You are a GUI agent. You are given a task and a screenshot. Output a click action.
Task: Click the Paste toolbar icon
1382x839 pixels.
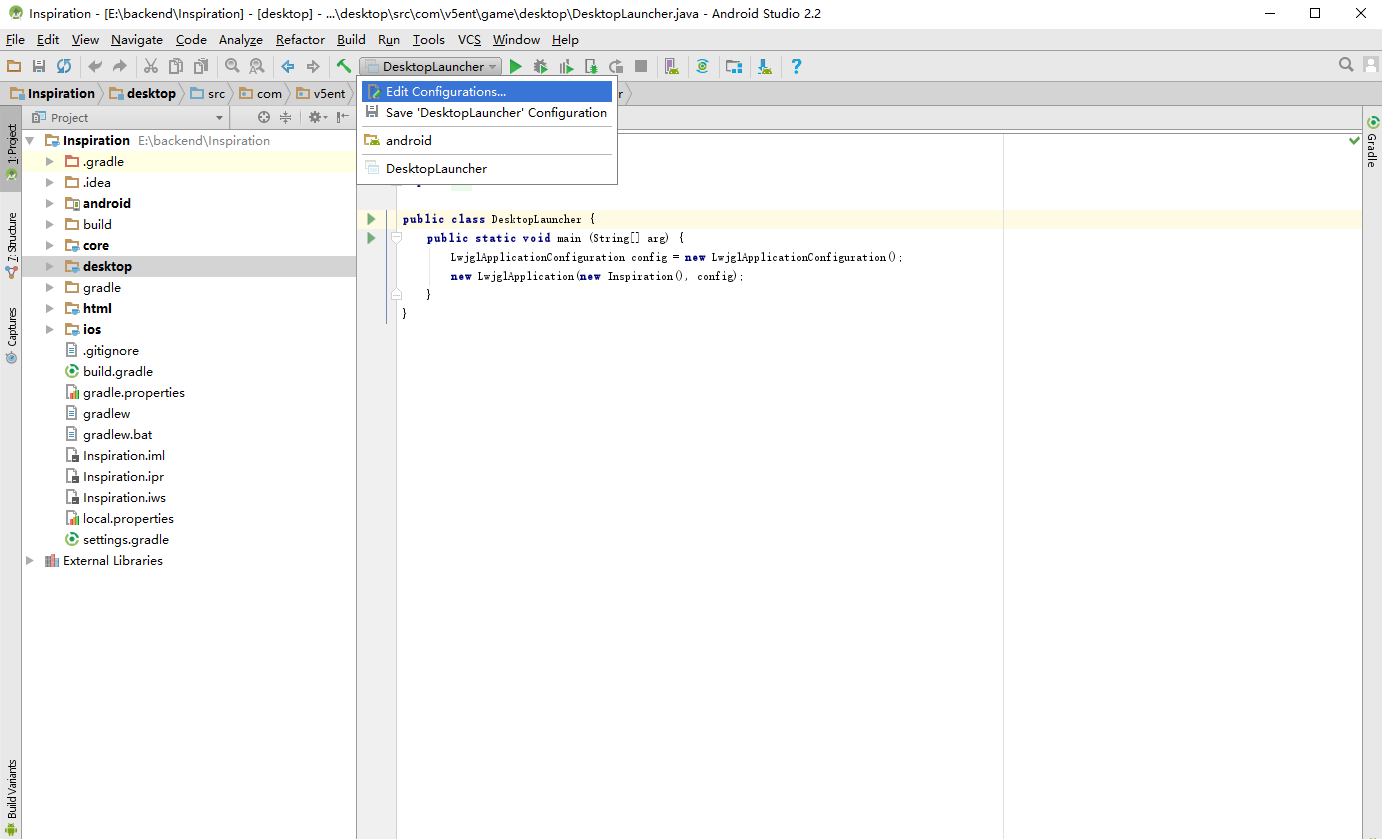pyautogui.click(x=201, y=66)
